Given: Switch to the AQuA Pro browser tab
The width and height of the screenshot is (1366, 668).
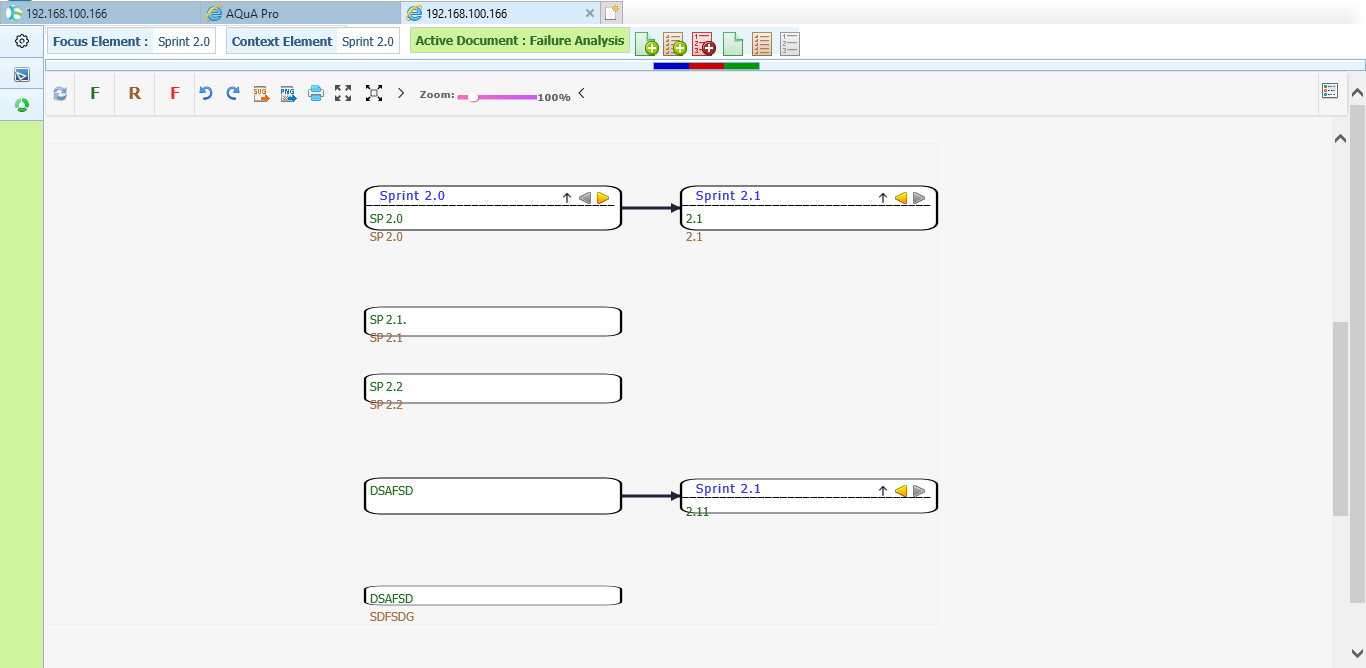Looking at the screenshot, I should (300, 13).
